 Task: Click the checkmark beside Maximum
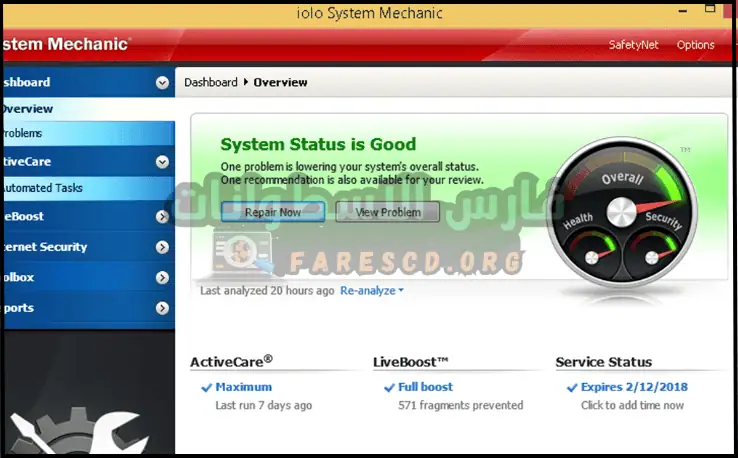[206, 387]
